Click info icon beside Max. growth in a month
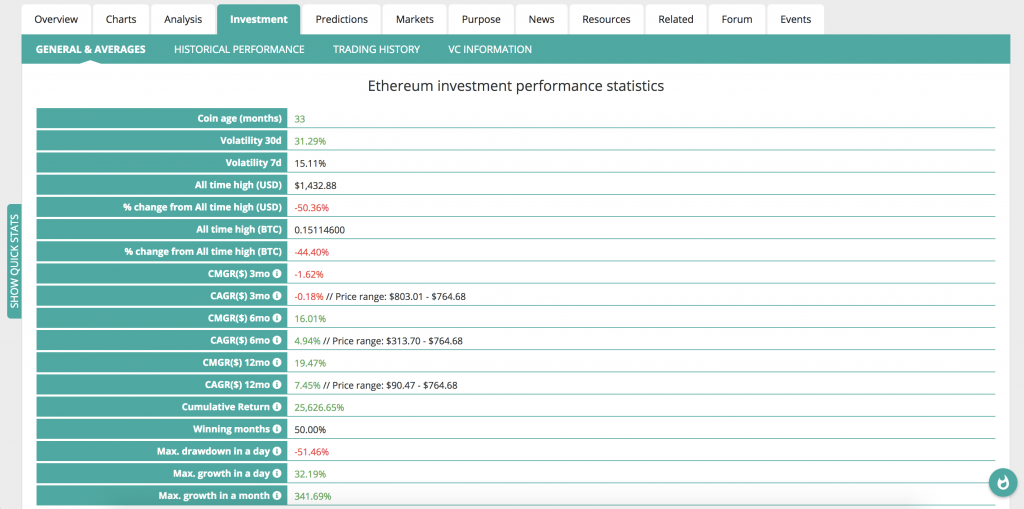This screenshot has width=1024, height=509. (x=277, y=496)
